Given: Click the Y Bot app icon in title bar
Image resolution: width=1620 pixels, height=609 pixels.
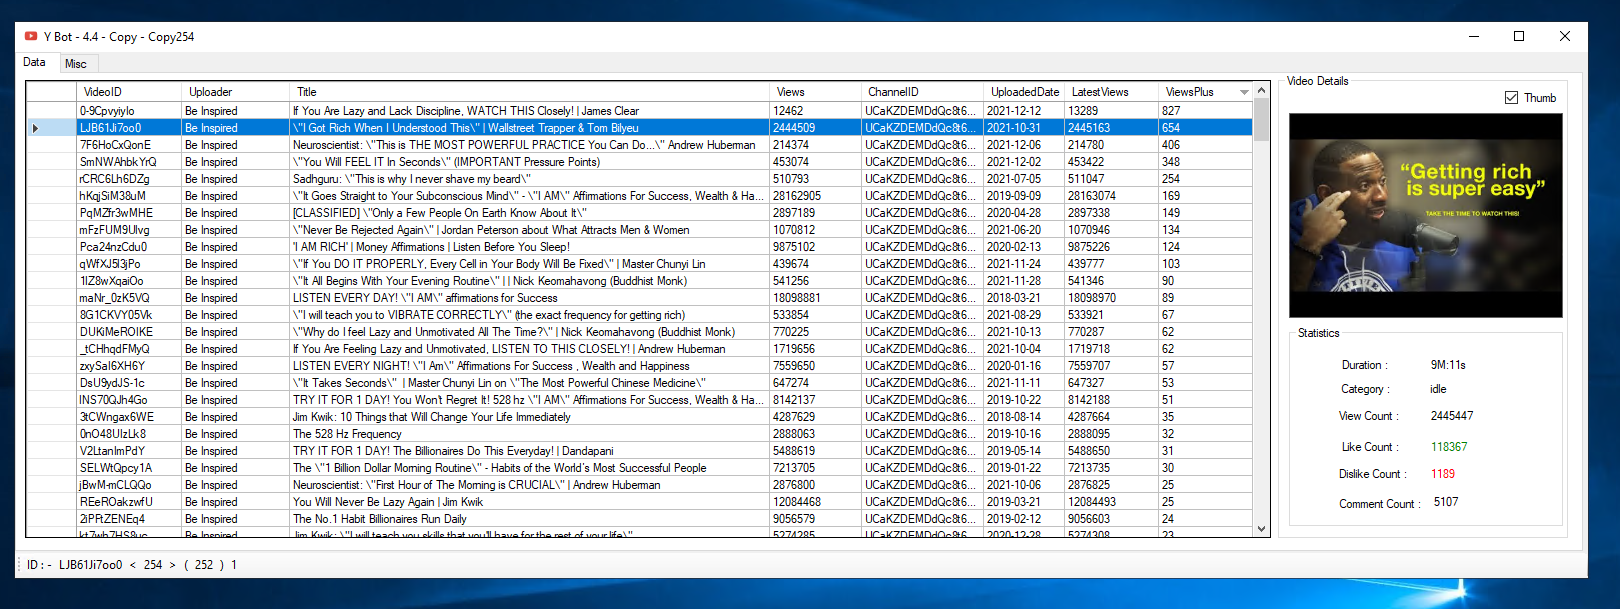Looking at the screenshot, I should click(x=31, y=36).
